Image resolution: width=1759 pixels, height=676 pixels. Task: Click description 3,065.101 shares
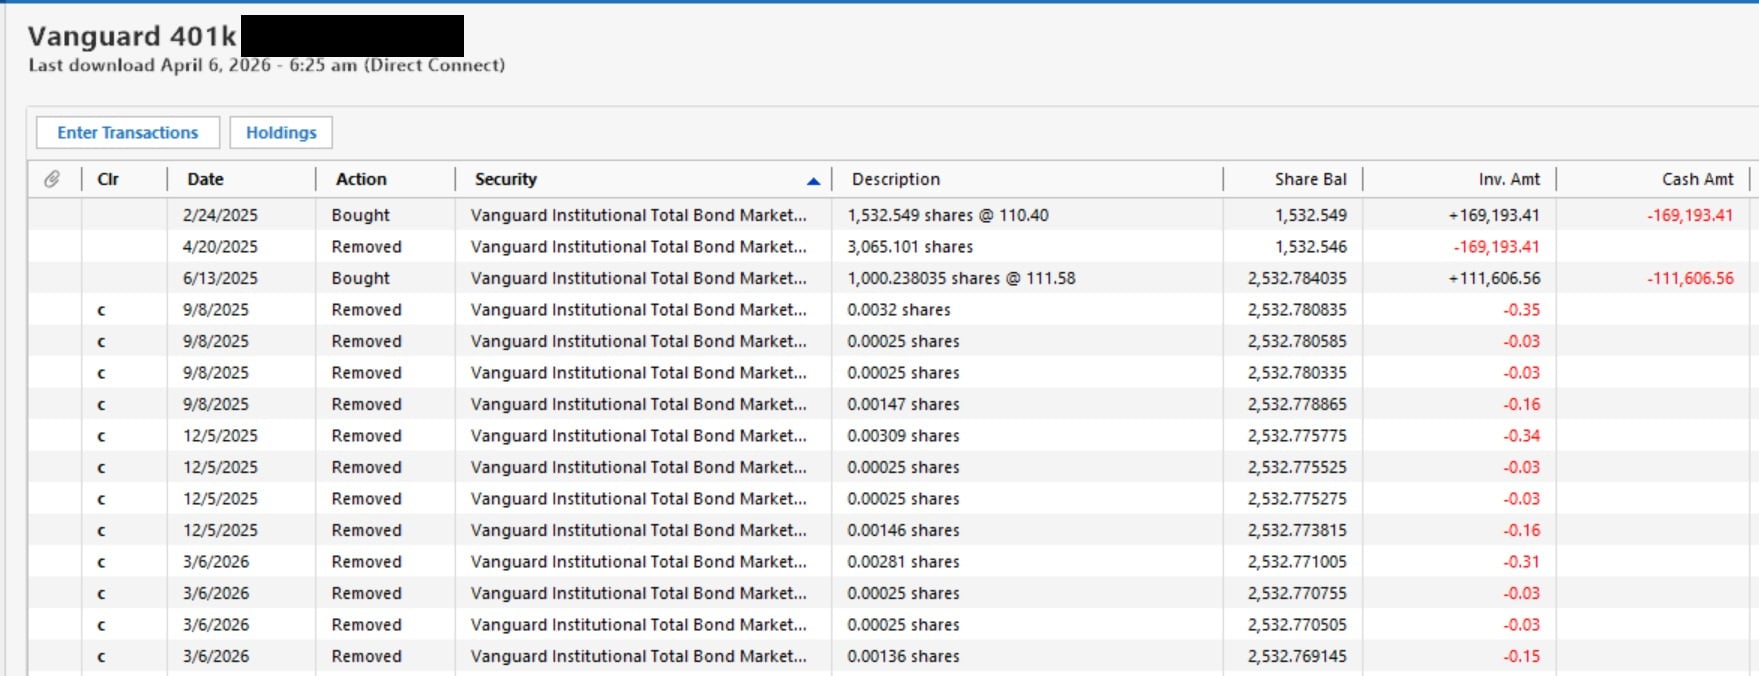click(x=910, y=247)
